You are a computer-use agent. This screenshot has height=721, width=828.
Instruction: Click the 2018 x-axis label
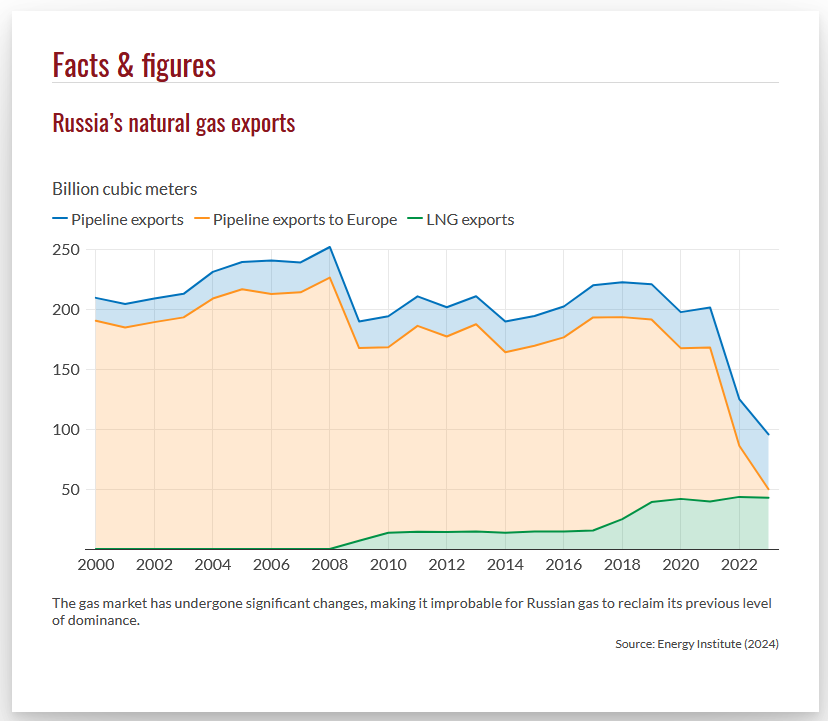622,565
